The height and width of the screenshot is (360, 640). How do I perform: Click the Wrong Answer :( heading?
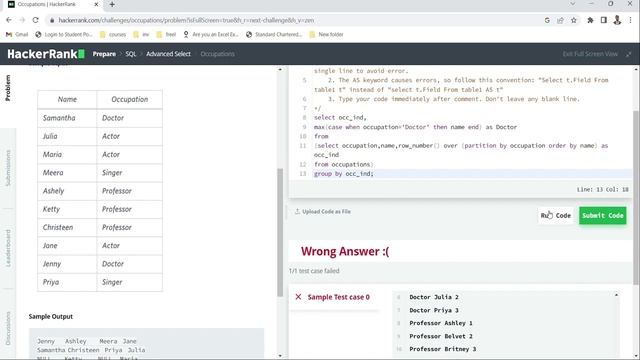pyautogui.click(x=345, y=251)
